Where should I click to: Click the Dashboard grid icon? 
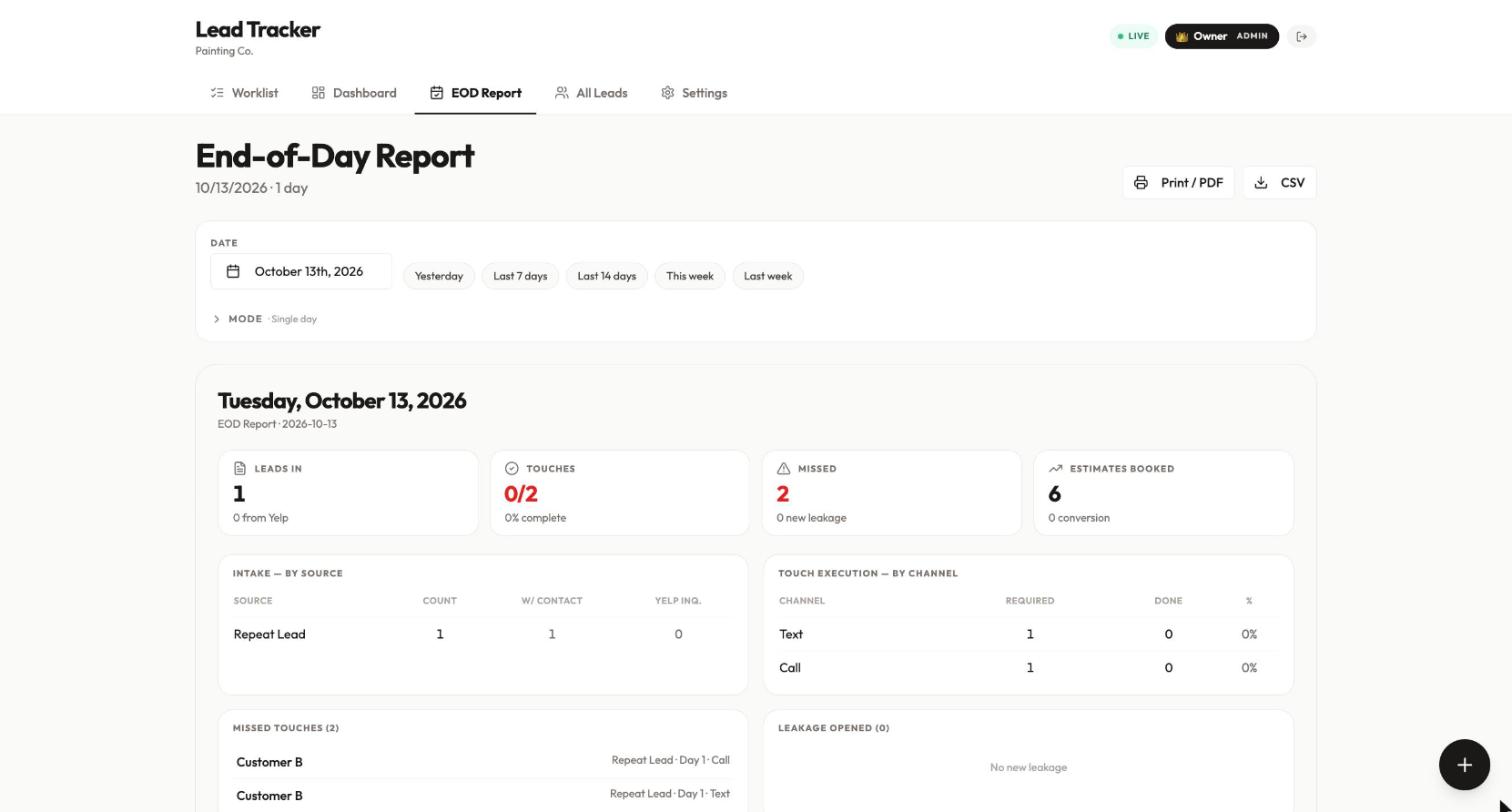tap(318, 93)
